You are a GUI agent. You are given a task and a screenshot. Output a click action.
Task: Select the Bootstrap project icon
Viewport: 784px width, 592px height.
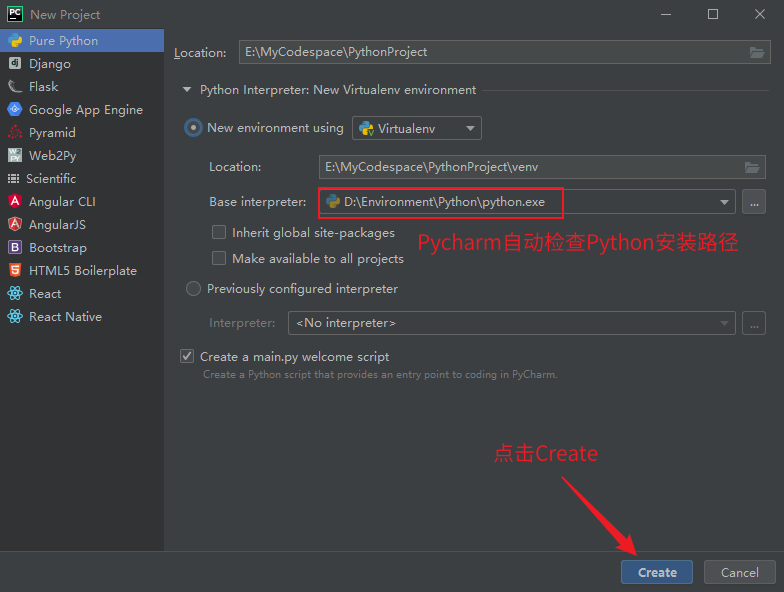[x=15, y=248]
